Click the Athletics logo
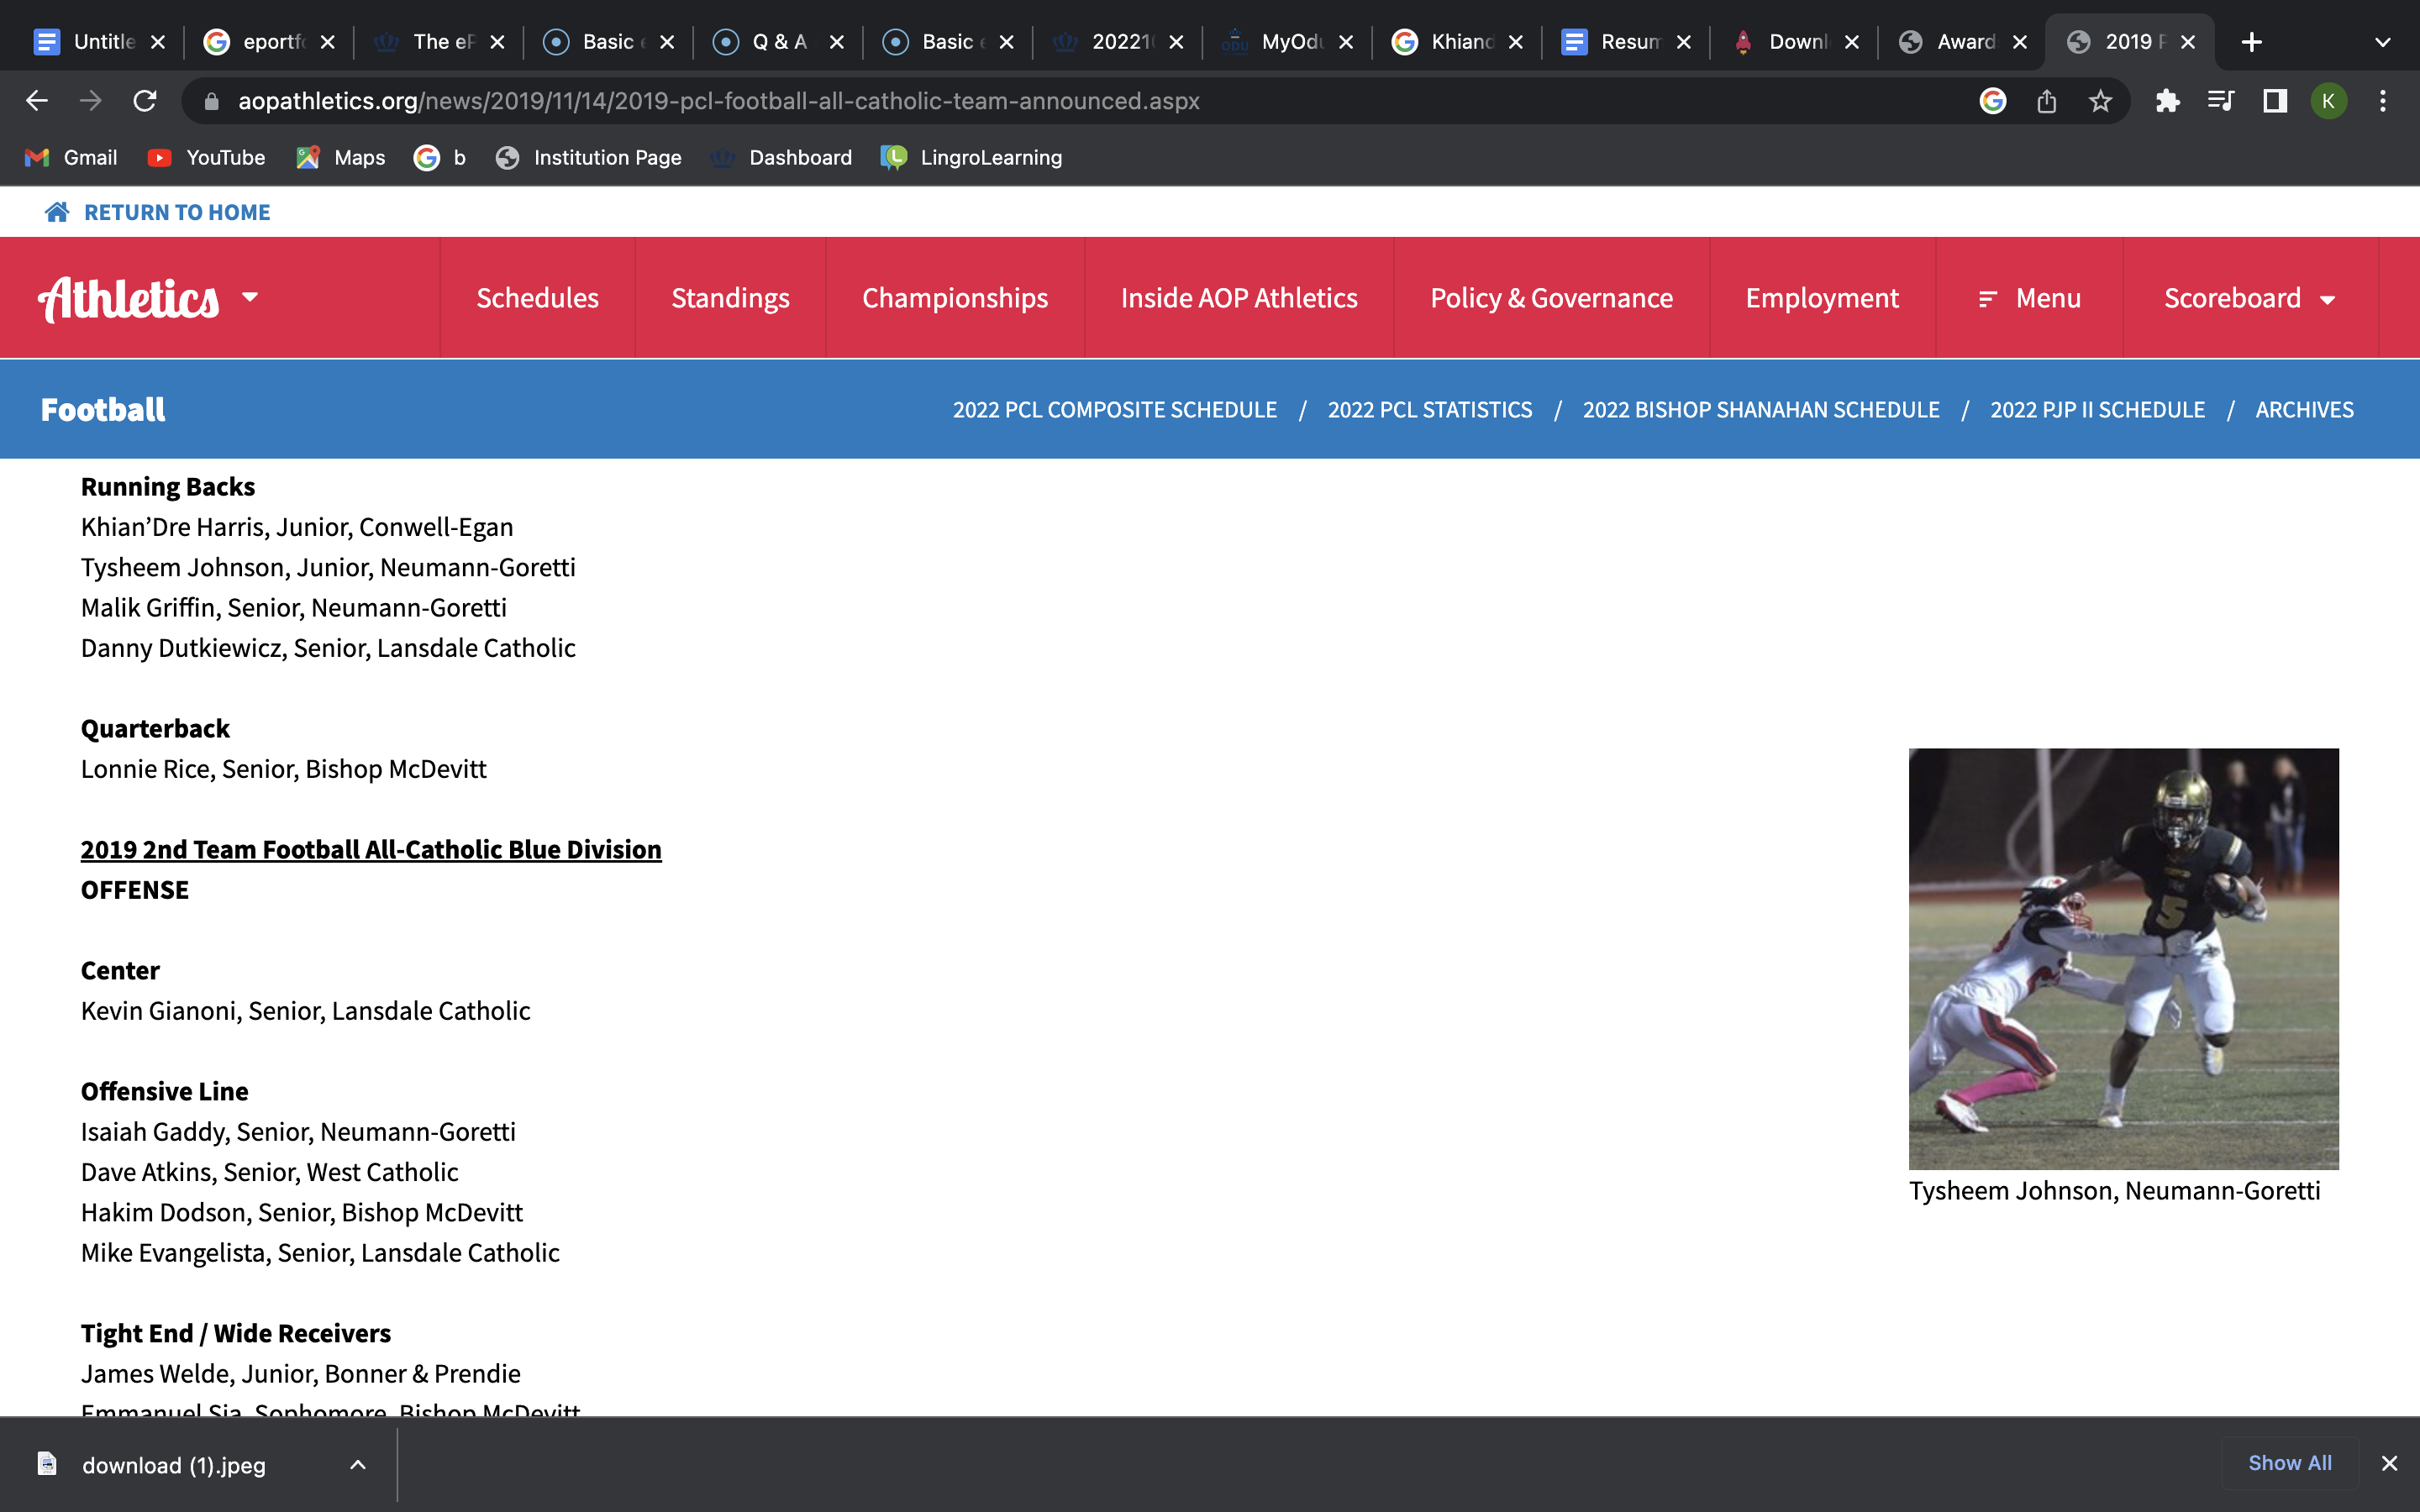 pos(129,298)
